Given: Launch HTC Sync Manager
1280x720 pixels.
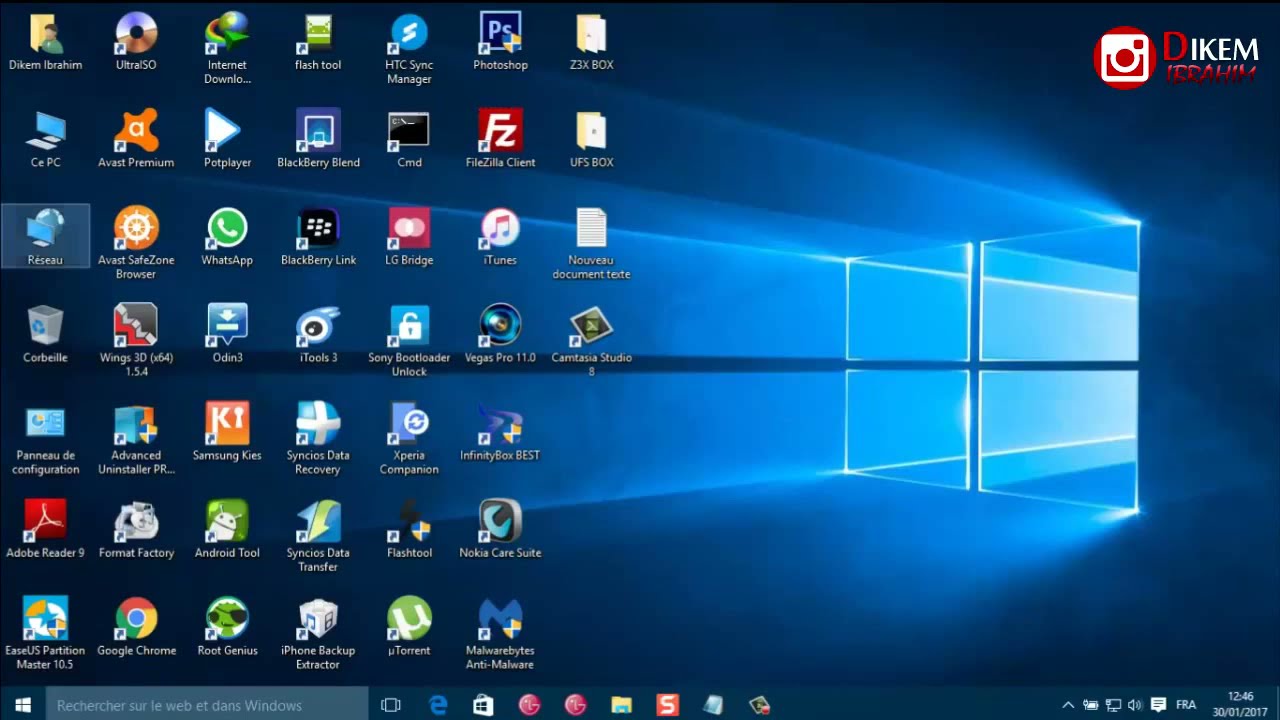Looking at the screenshot, I should tap(409, 48).
